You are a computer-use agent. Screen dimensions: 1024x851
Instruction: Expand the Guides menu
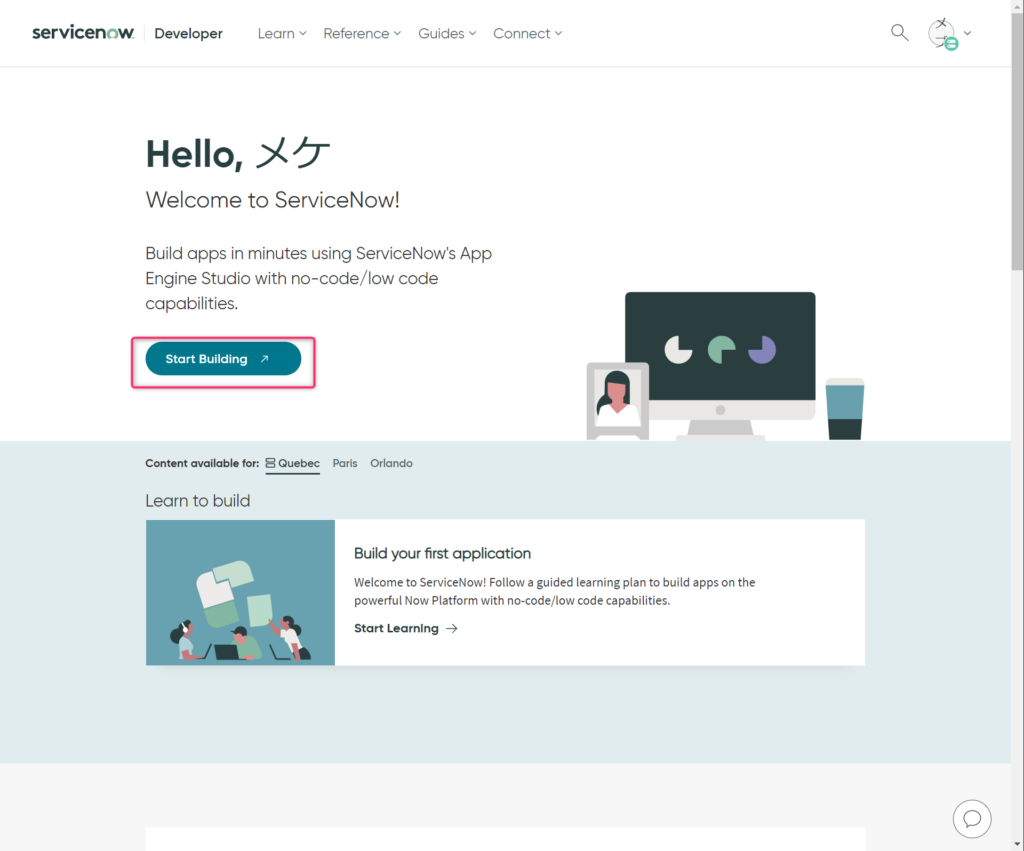tap(447, 33)
